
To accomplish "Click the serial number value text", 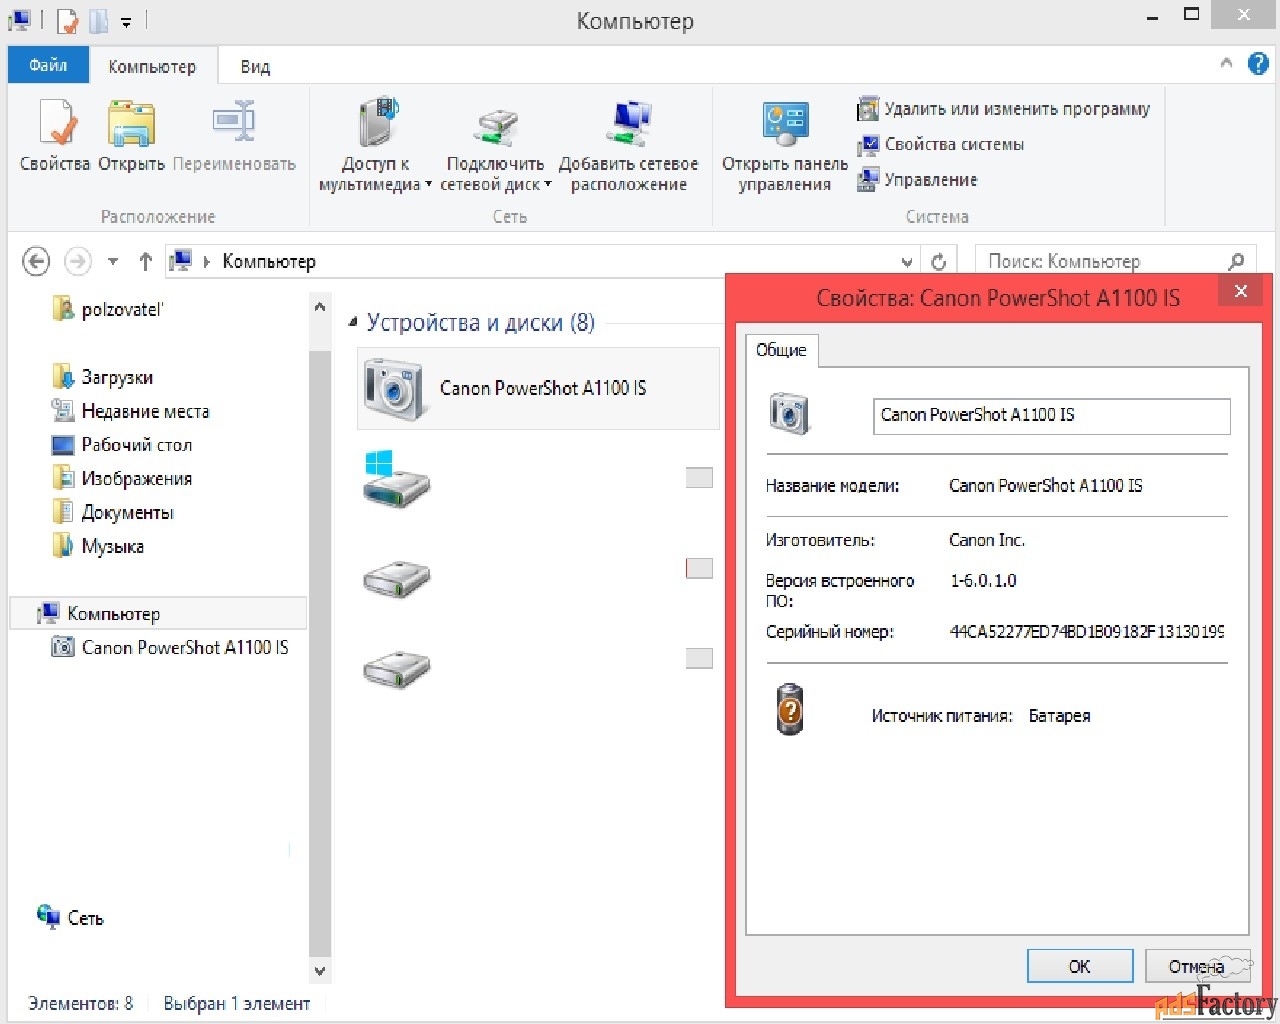I will pyautogui.click(x=1087, y=632).
